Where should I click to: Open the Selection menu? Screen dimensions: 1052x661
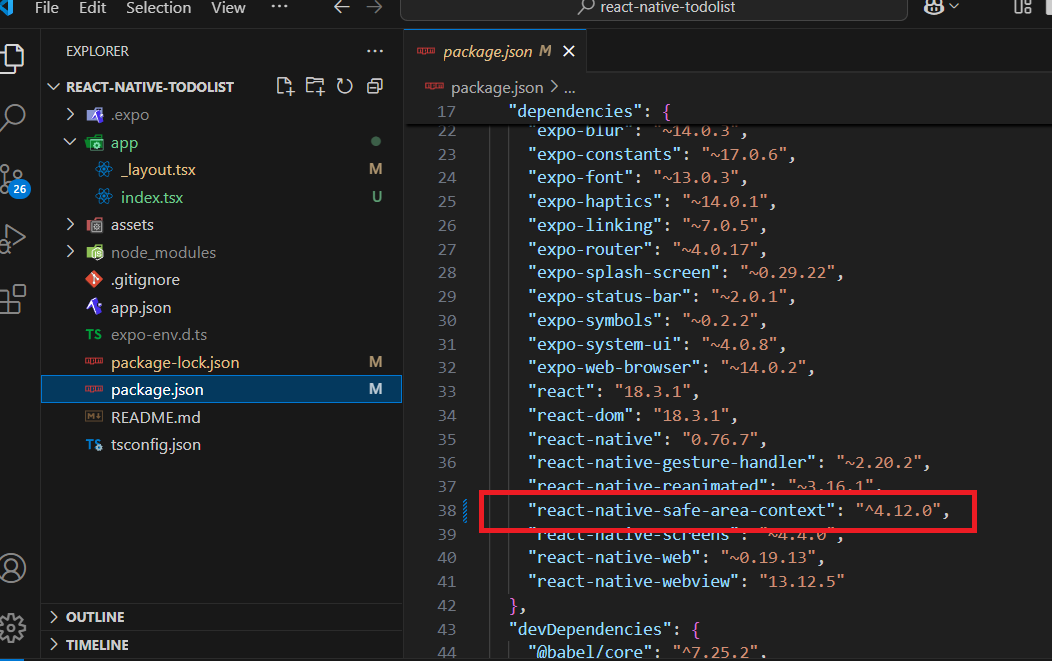[158, 8]
